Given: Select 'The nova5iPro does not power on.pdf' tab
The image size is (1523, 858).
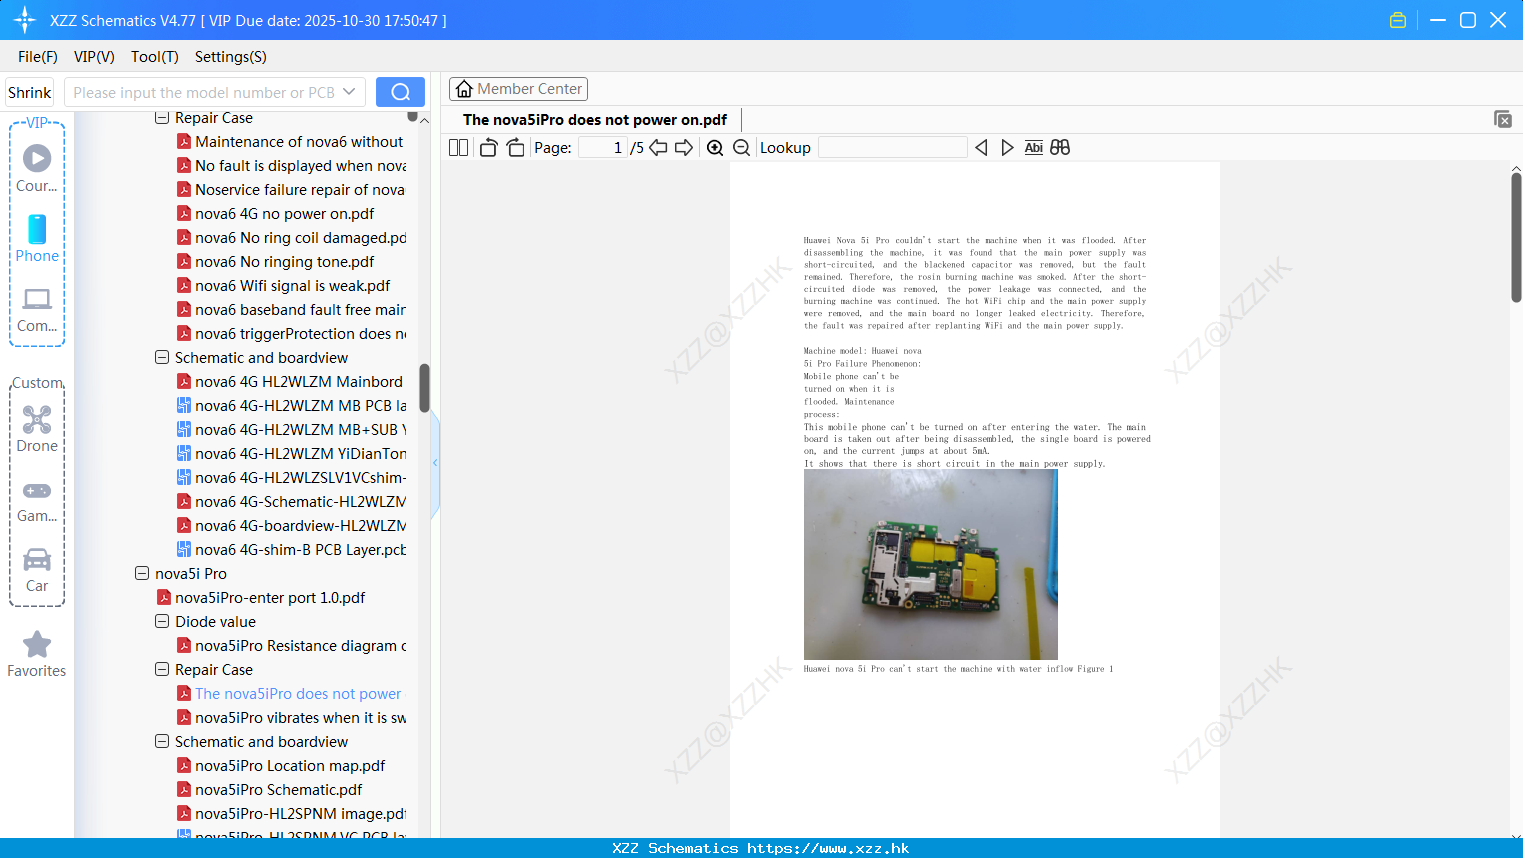Looking at the screenshot, I should click(x=595, y=119).
